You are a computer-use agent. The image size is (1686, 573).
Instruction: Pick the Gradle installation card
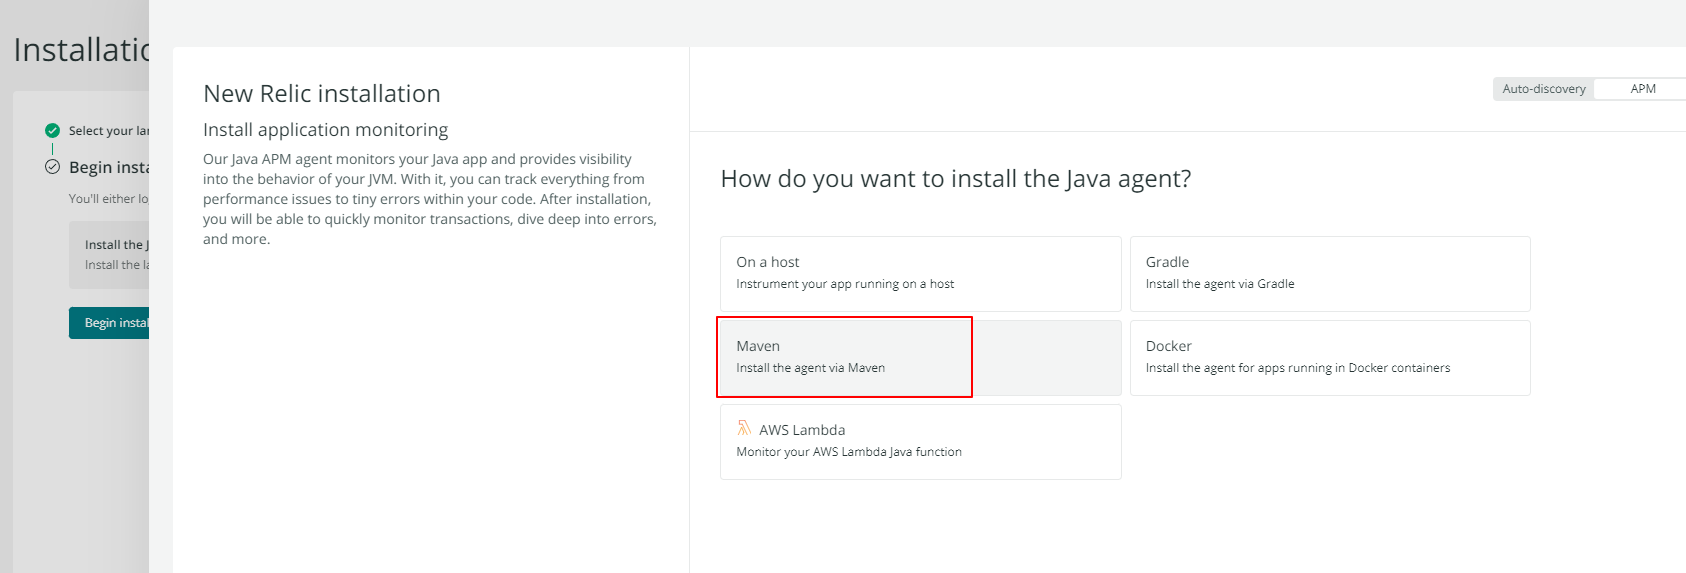click(x=1329, y=273)
